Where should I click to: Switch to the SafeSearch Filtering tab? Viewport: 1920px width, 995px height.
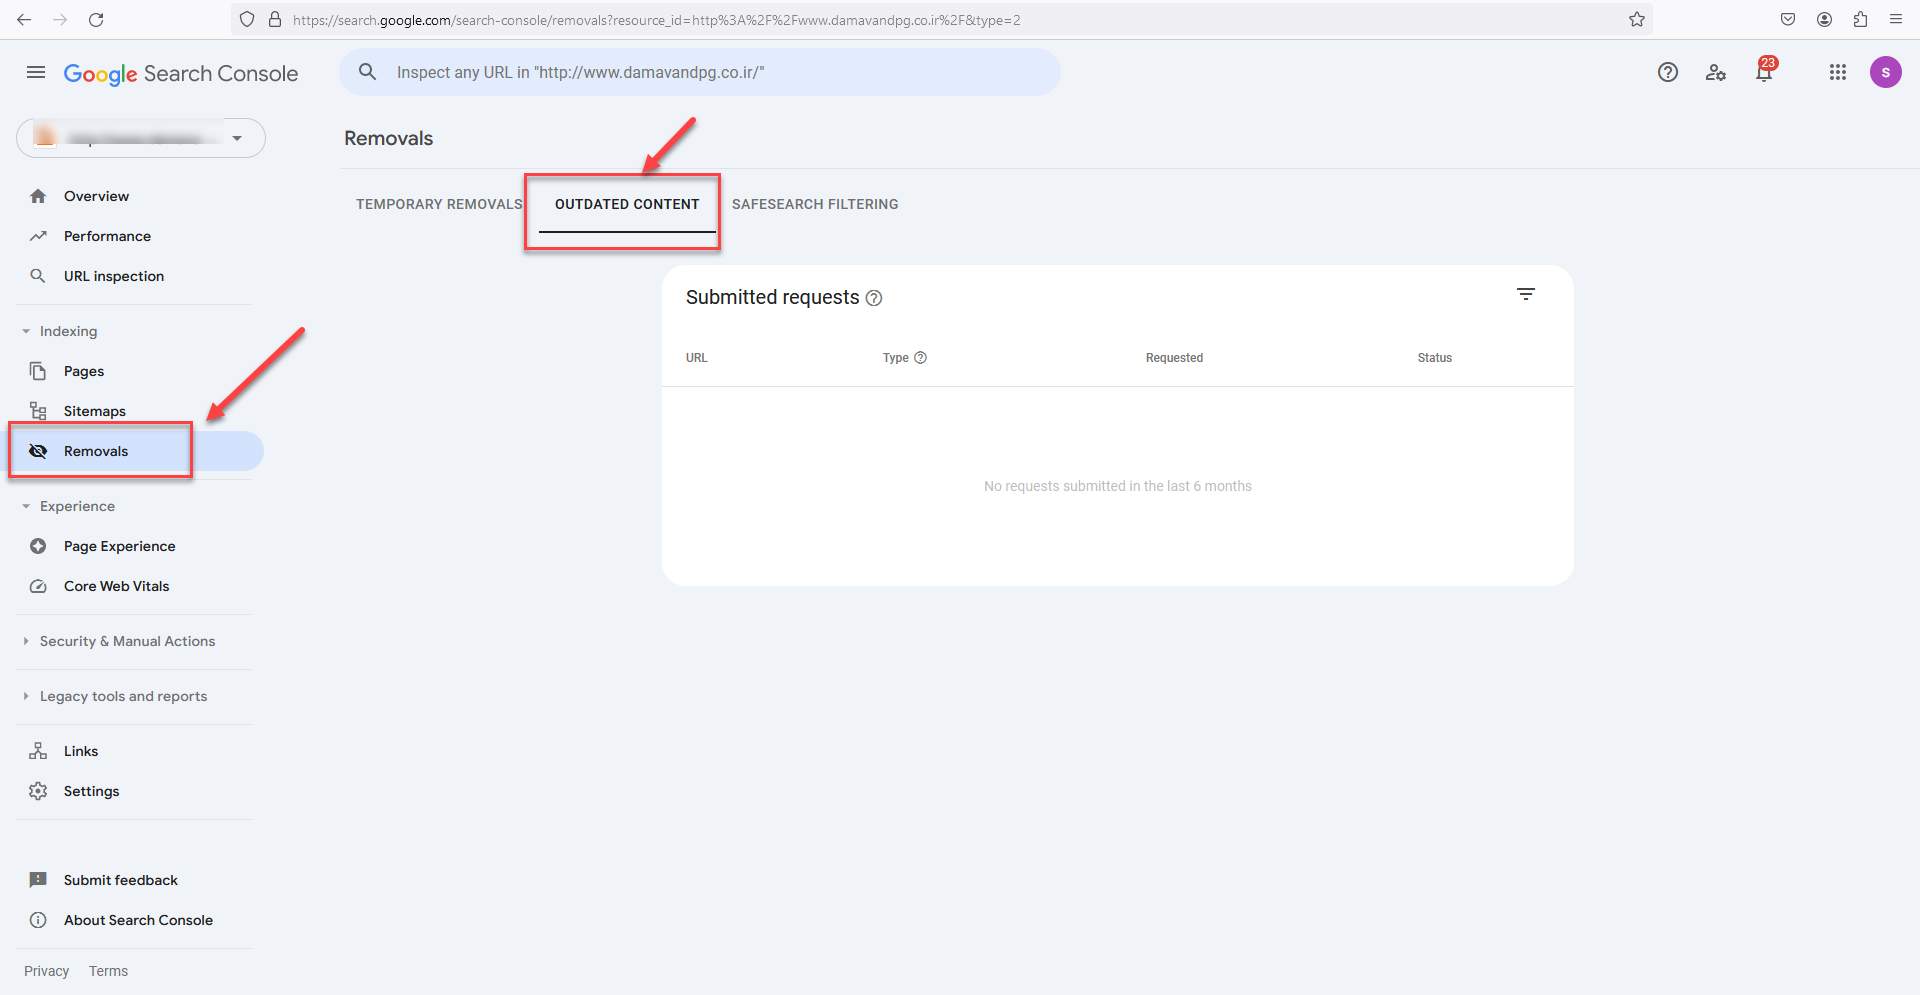(814, 204)
